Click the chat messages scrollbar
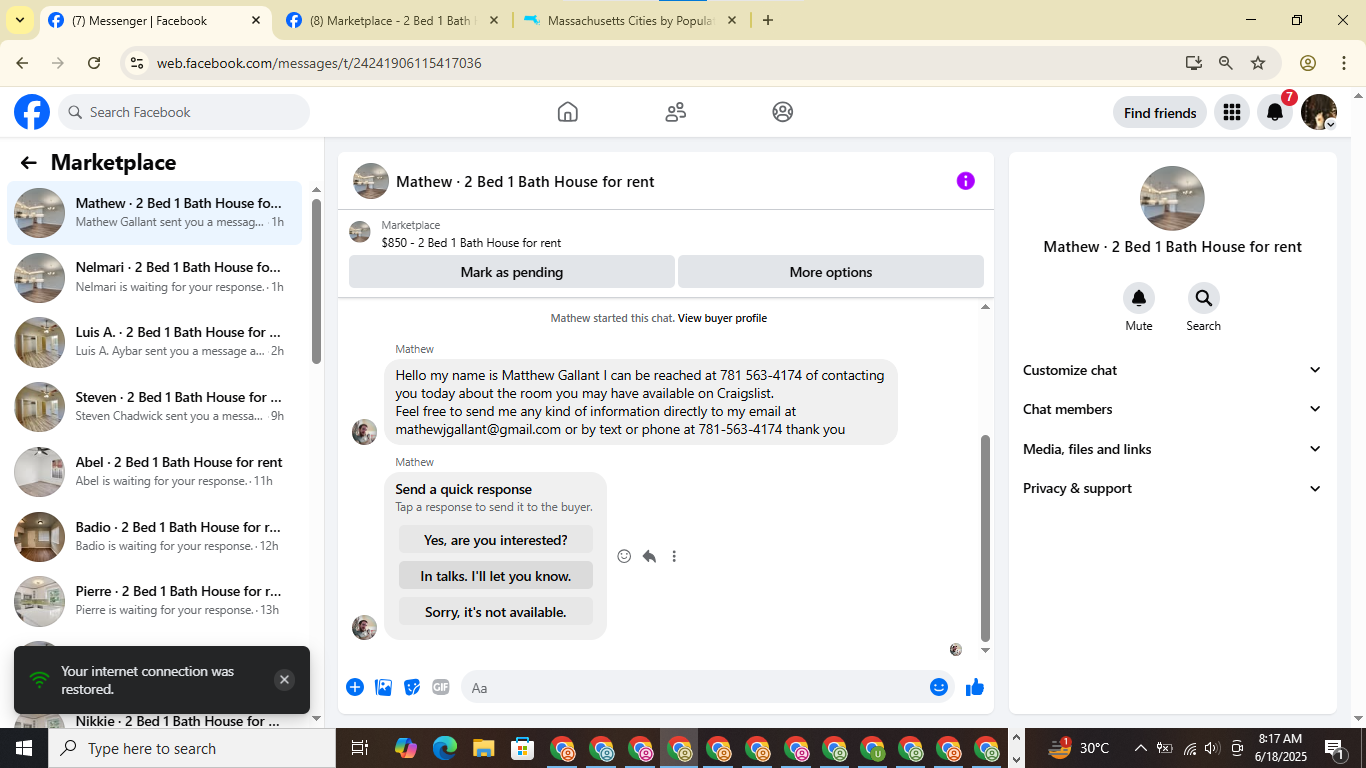1366x768 pixels. coord(985,538)
